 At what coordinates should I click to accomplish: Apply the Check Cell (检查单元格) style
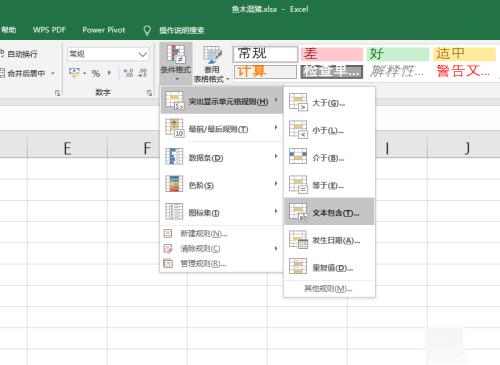tap(331, 72)
